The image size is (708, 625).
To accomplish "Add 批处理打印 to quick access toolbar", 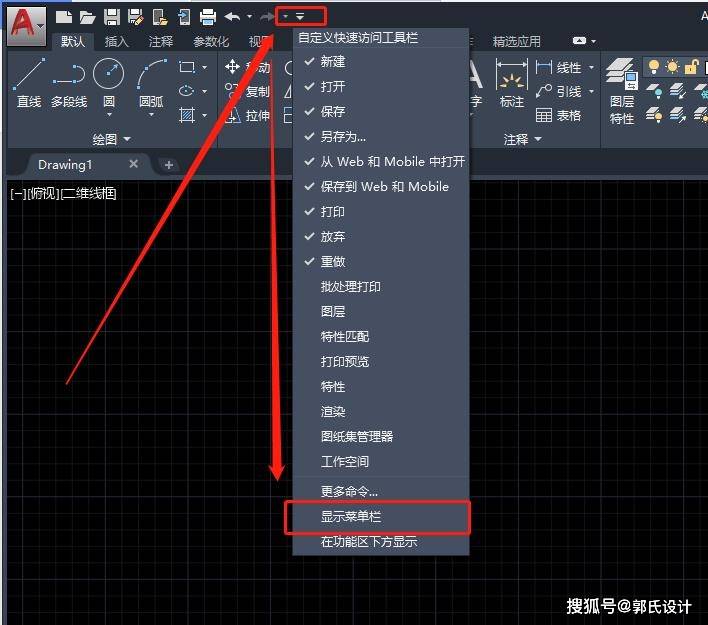I will tap(381, 286).
